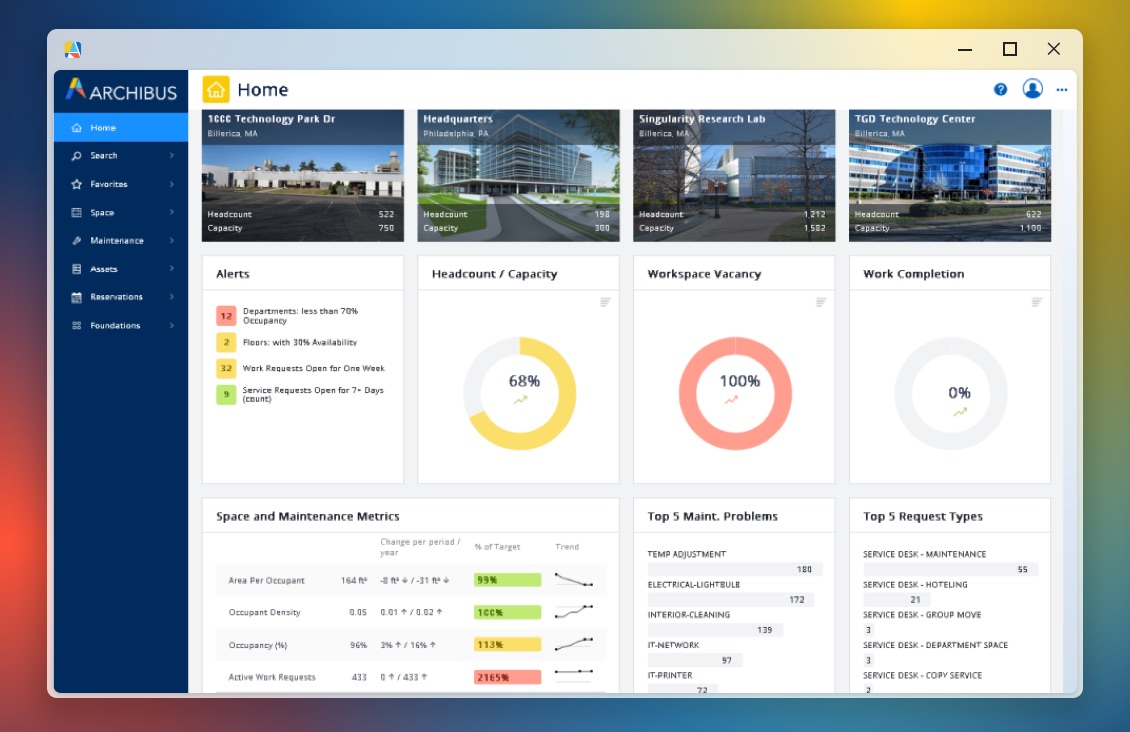Click the Archibus logo in sidebar
The width and height of the screenshot is (1130, 732).
coord(121,91)
